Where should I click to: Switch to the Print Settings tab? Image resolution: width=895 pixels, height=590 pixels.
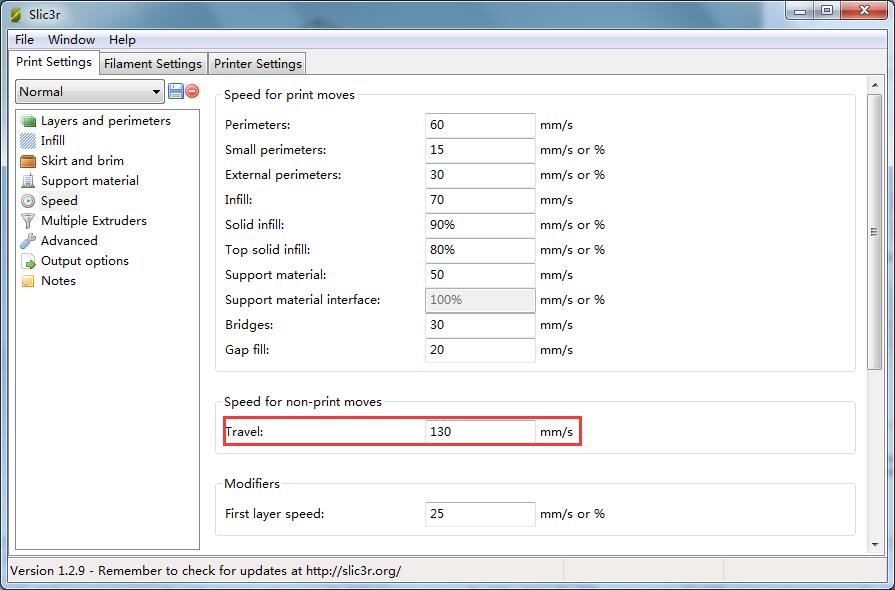click(54, 62)
